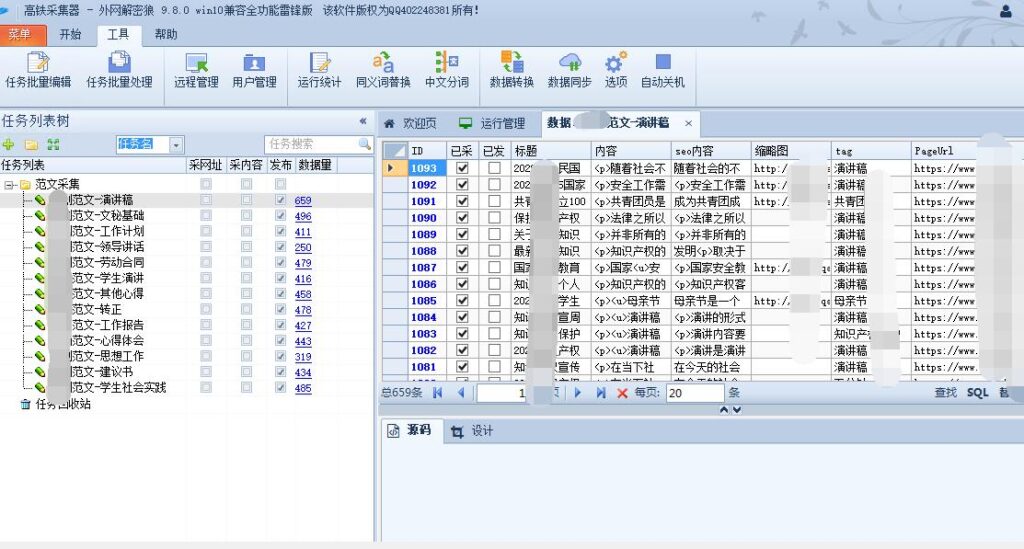Screen dimensions: 1024x549
Task: Toggle 已采 checkbox for row 1087
Action: coord(462,267)
